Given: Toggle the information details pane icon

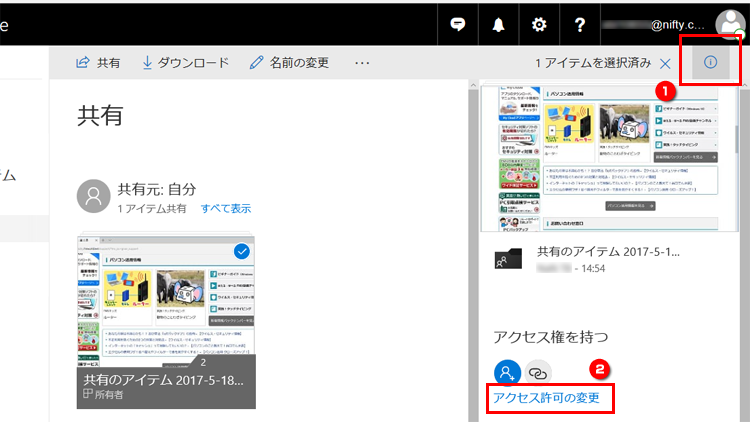Looking at the screenshot, I should coord(710,62).
